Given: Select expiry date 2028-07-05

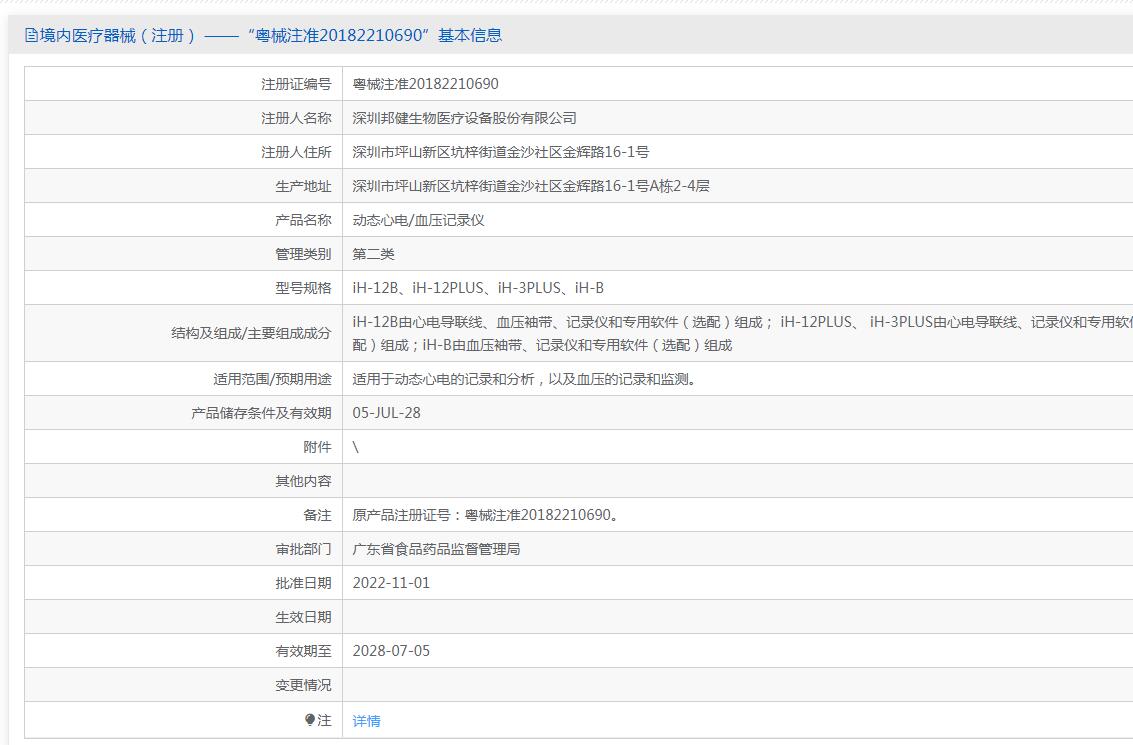Looking at the screenshot, I should (391, 651).
